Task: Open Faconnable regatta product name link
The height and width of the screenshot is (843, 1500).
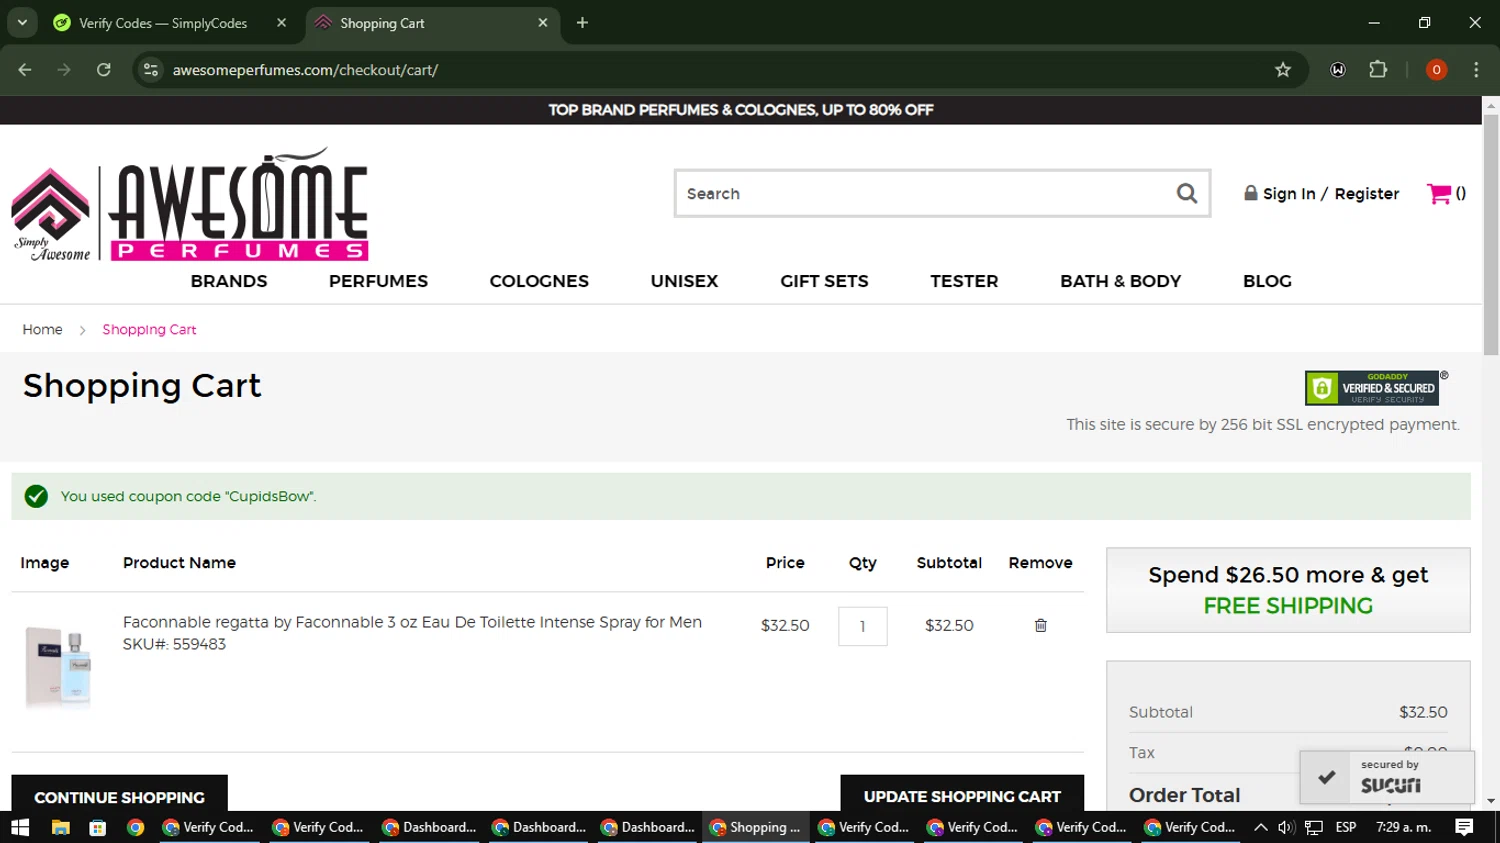Action: [x=412, y=622]
